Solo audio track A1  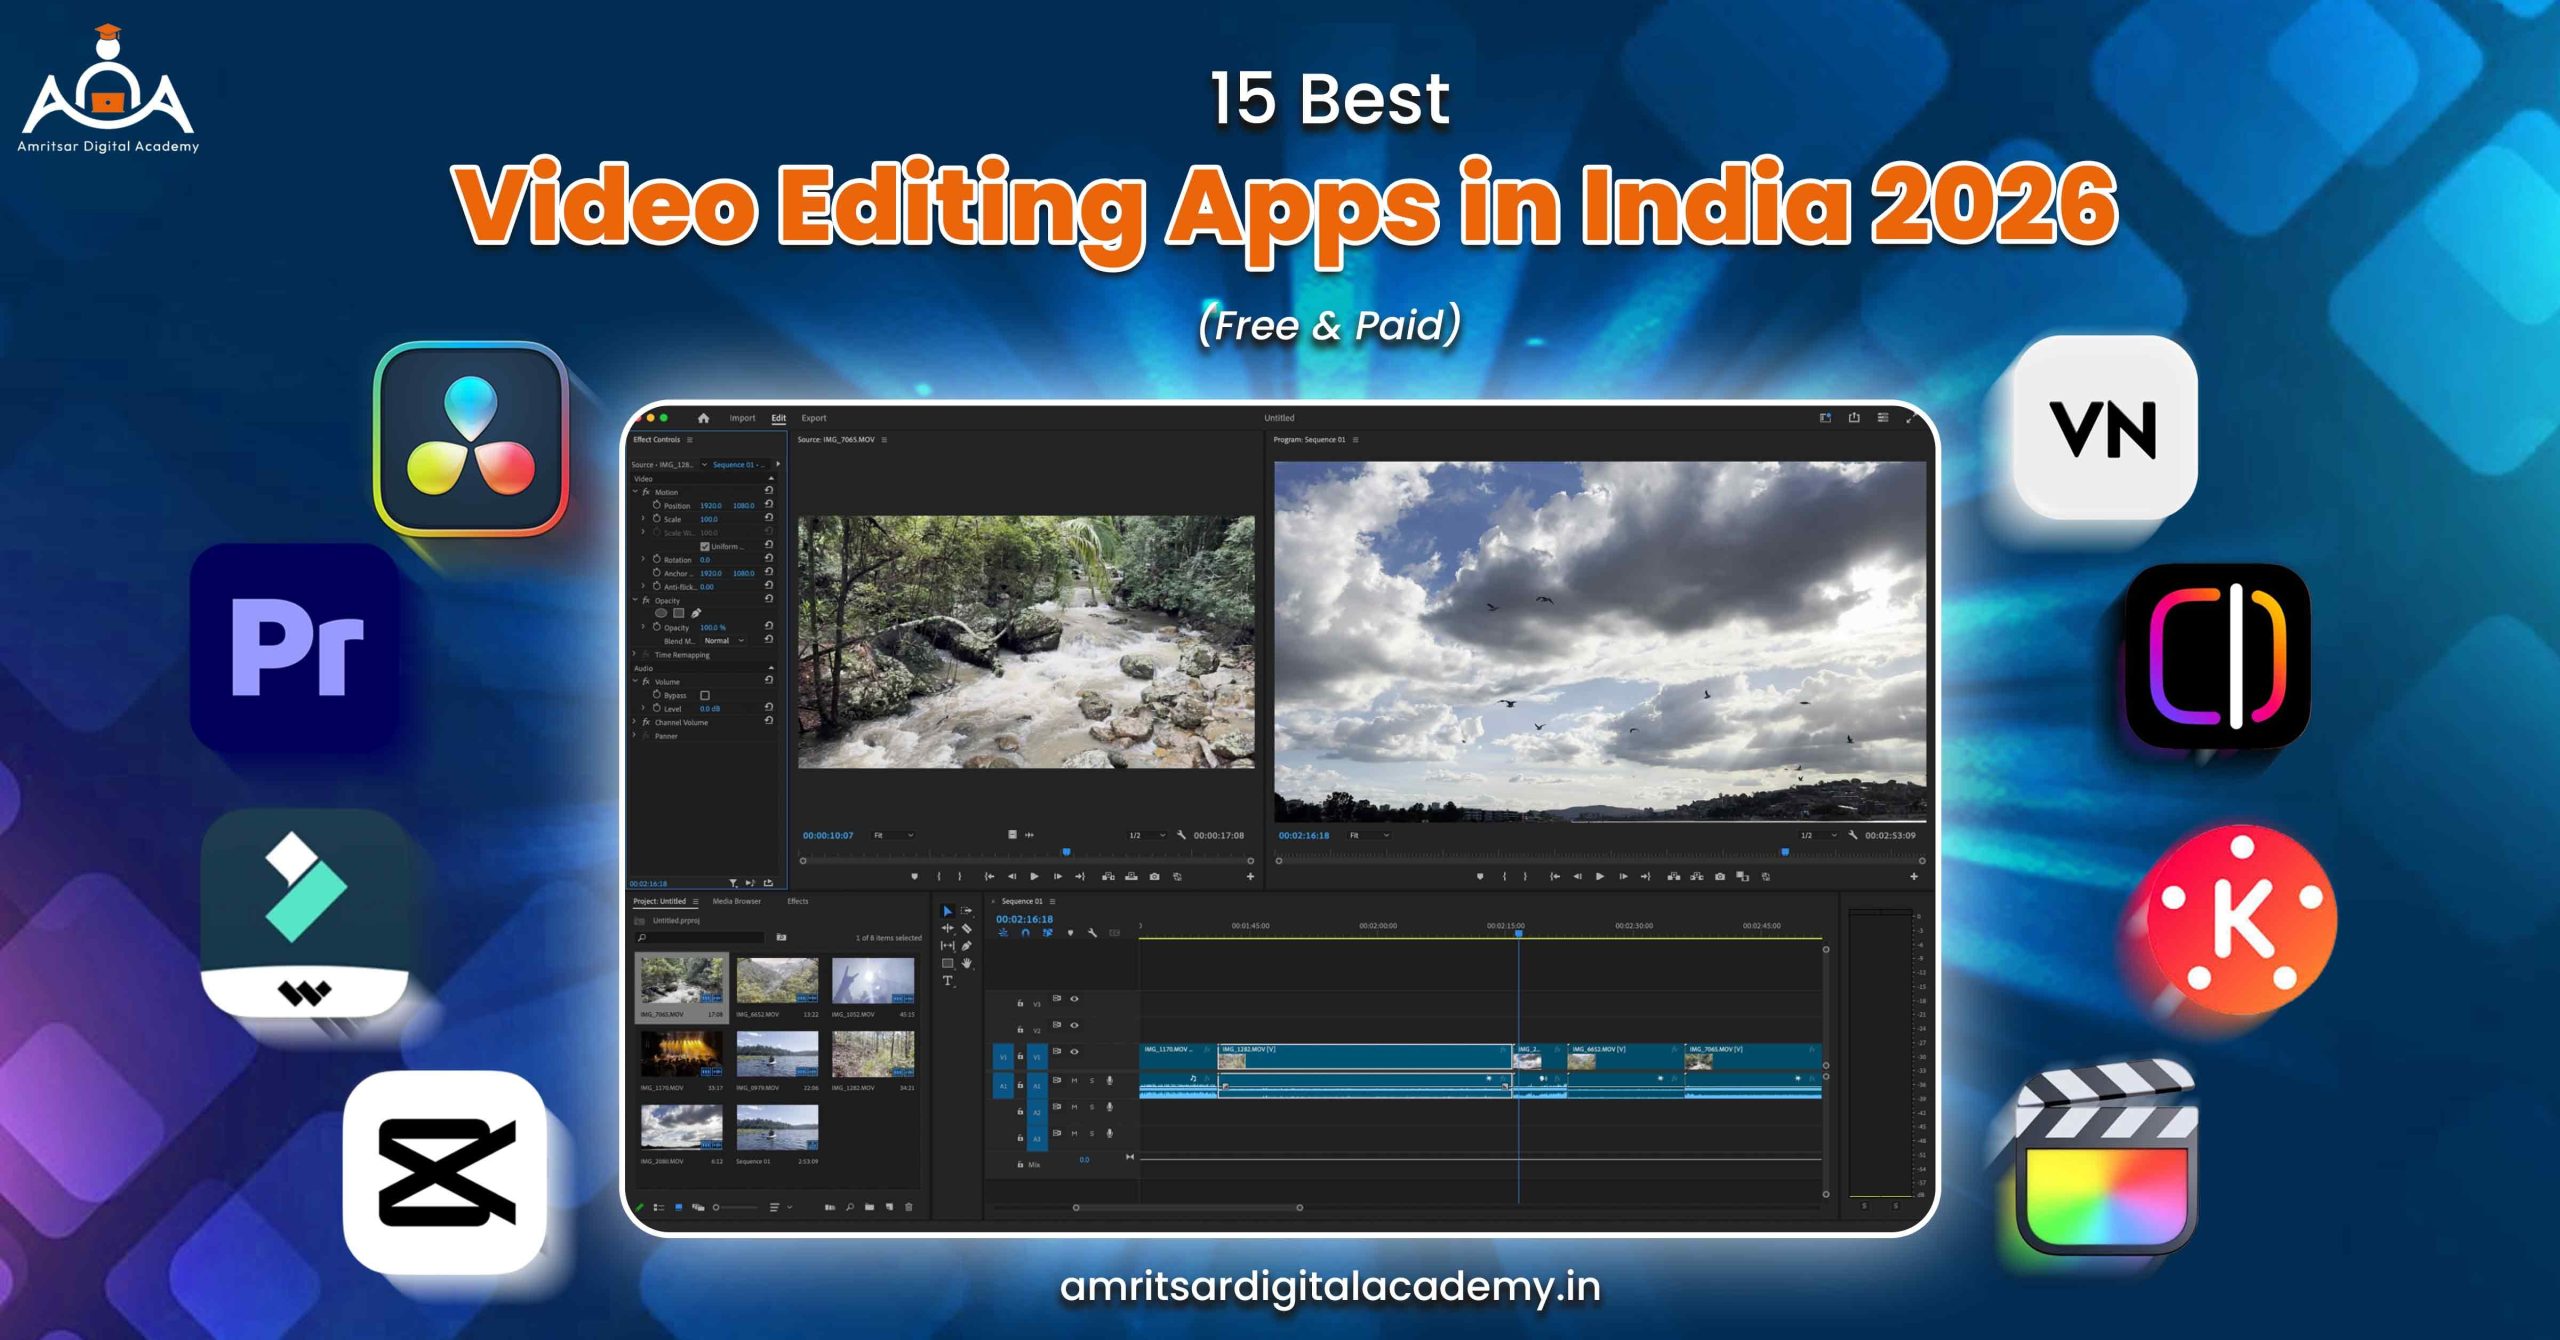tap(1092, 1080)
